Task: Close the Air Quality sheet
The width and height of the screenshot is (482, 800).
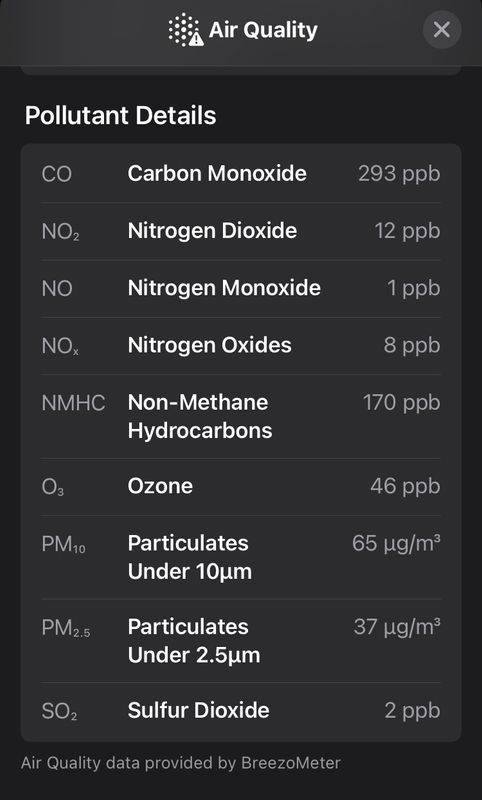Action: pyautogui.click(x=442, y=30)
